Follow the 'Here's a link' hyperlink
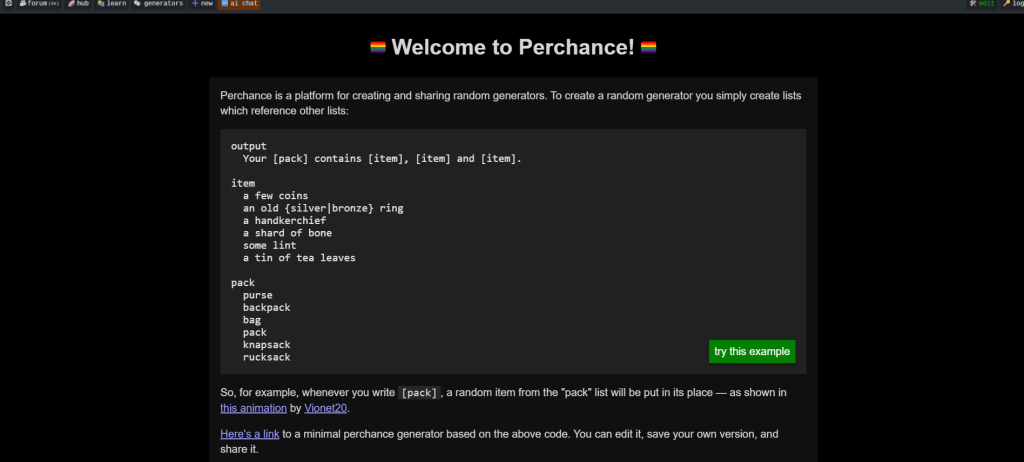Screen dimensions: 1024x462 tap(249, 434)
